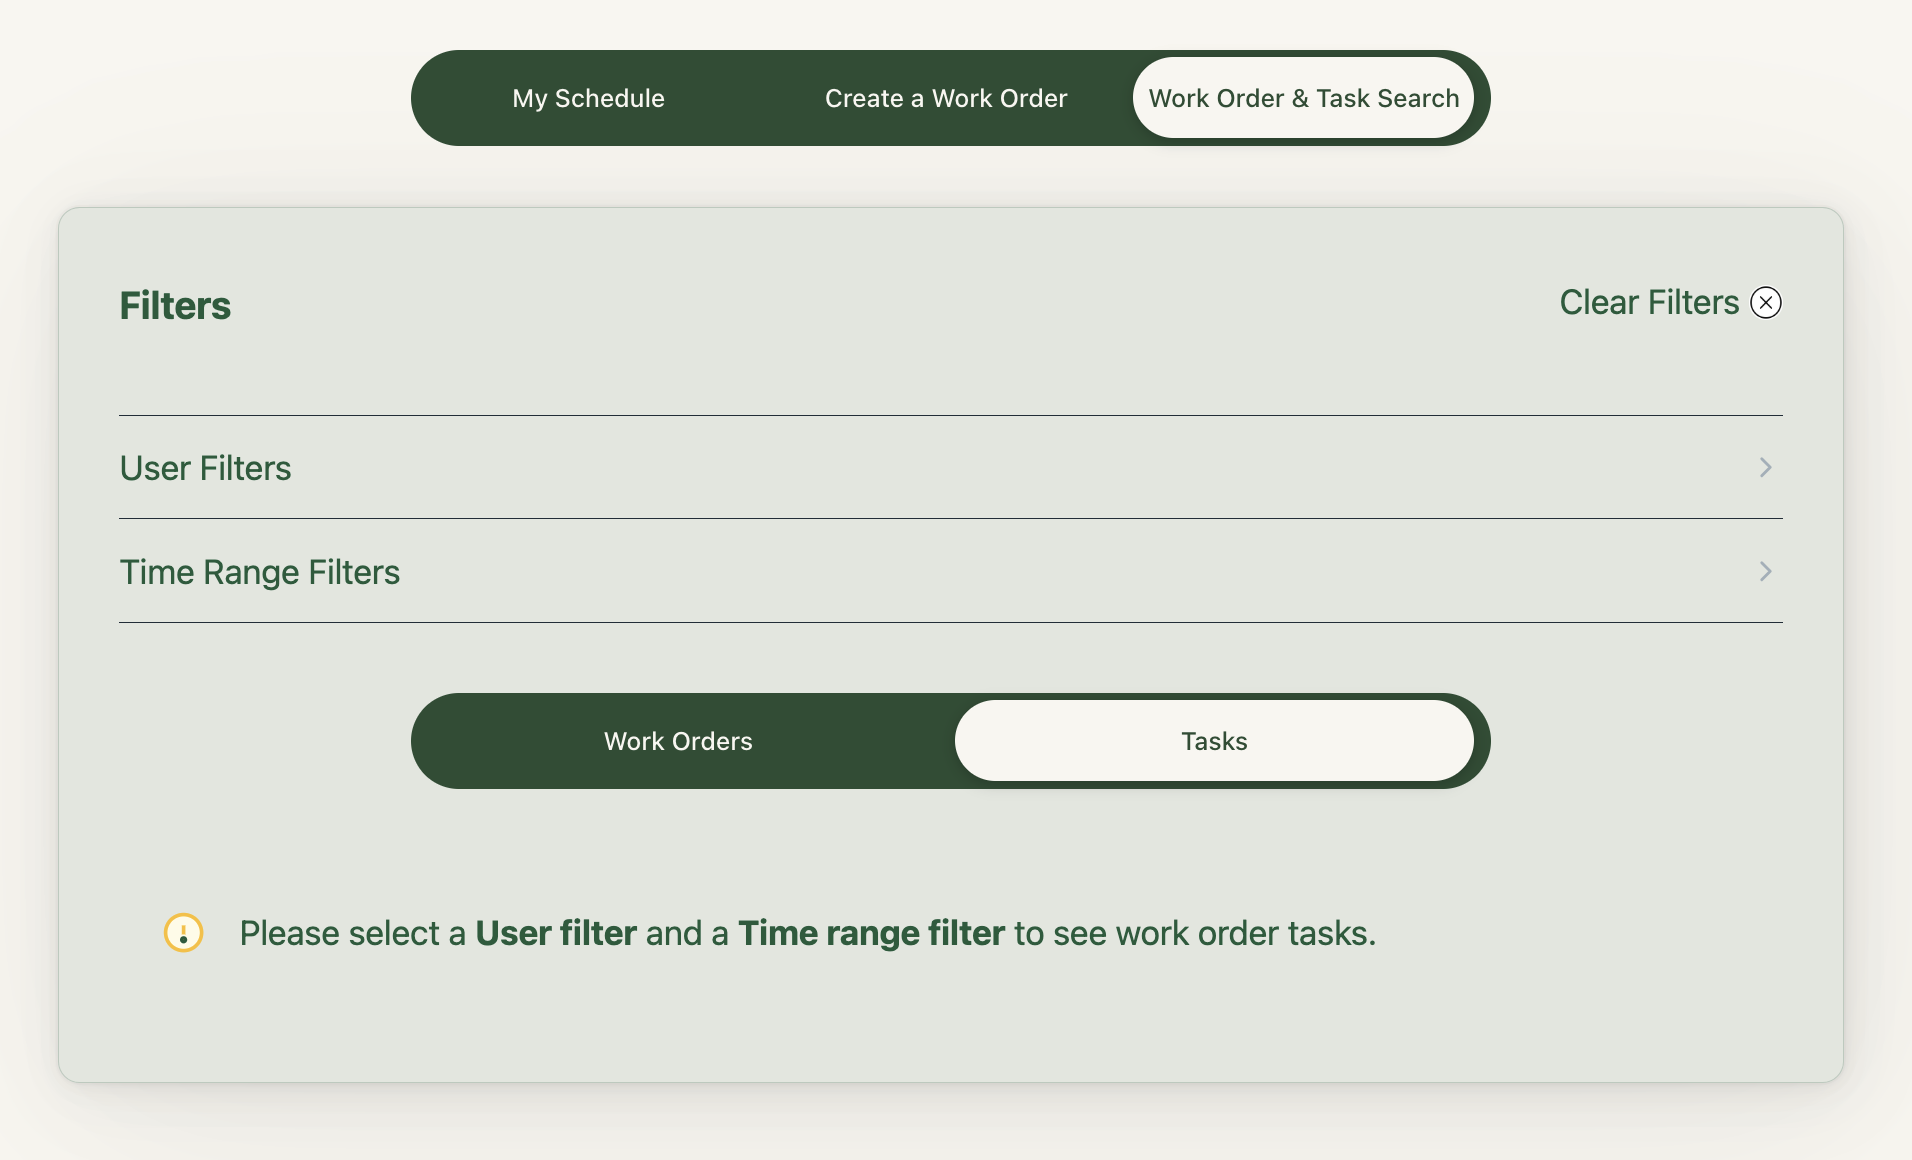Image resolution: width=1912 pixels, height=1160 pixels.
Task: Select Work Order & Task Search tab
Action: [x=1303, y=98]
